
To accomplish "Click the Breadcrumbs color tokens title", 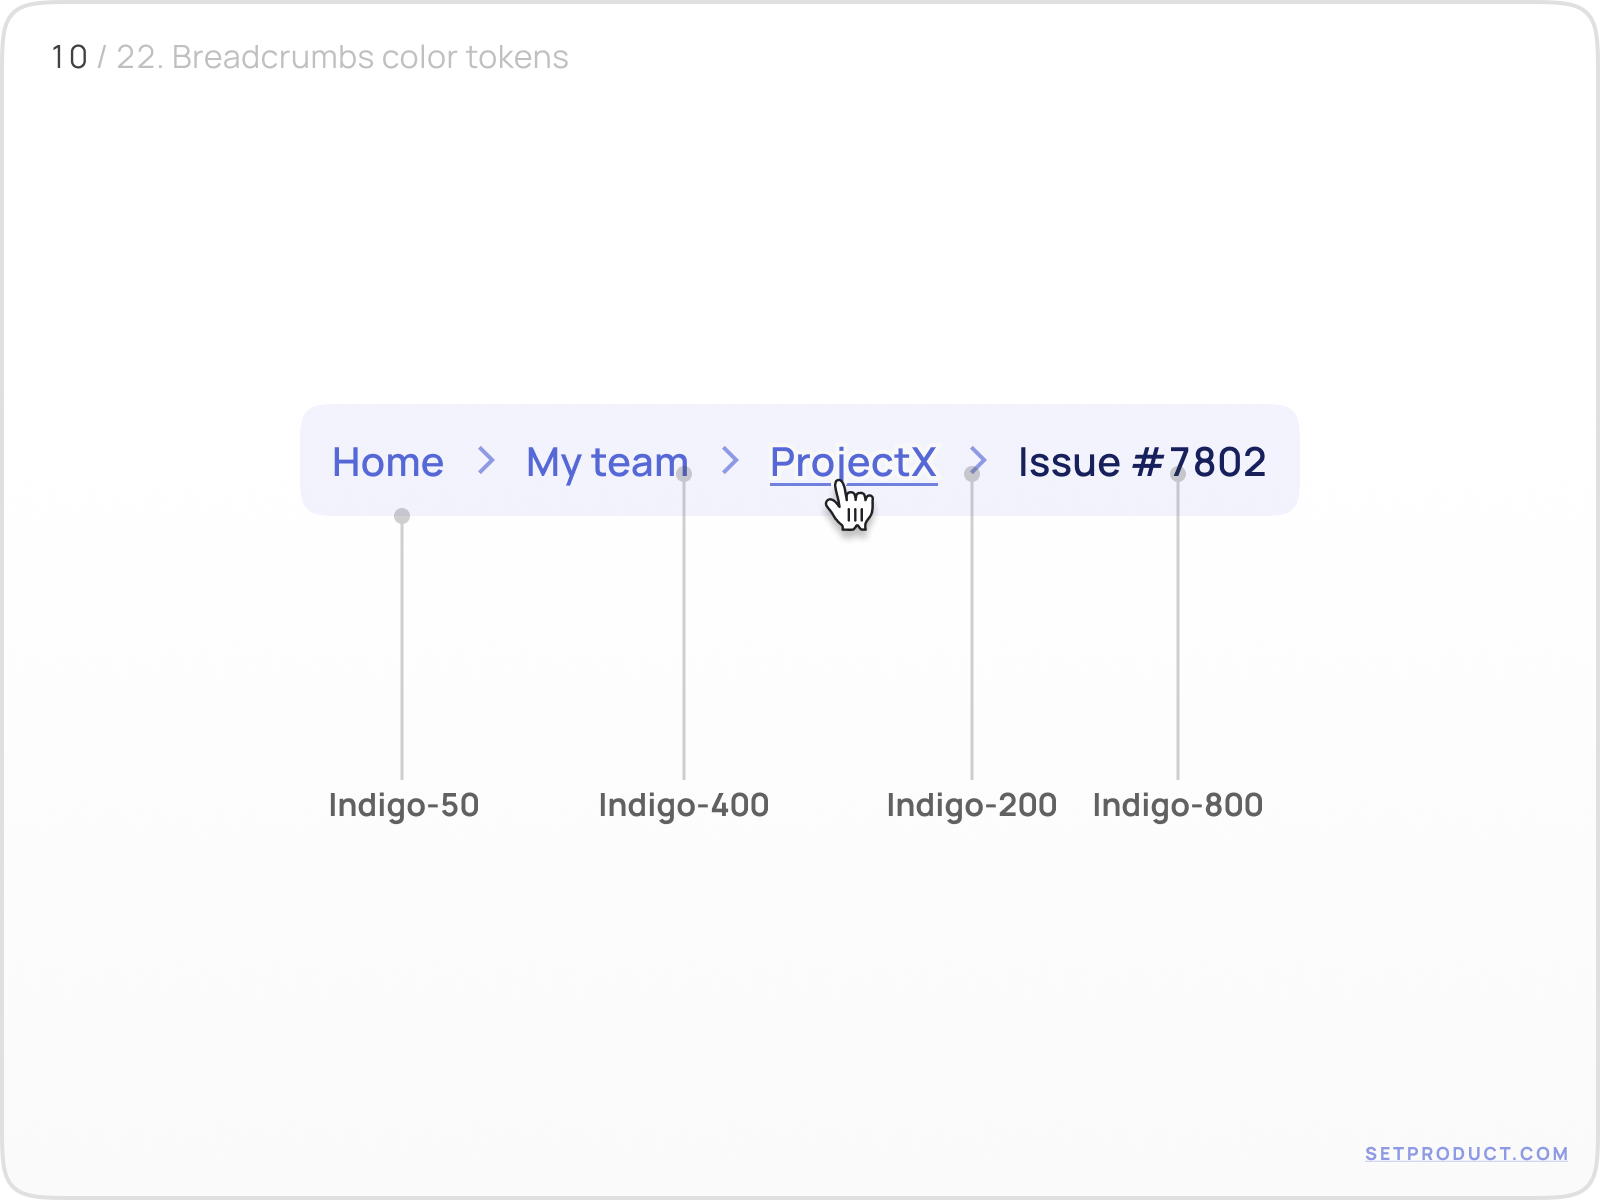I will (370, 57).
